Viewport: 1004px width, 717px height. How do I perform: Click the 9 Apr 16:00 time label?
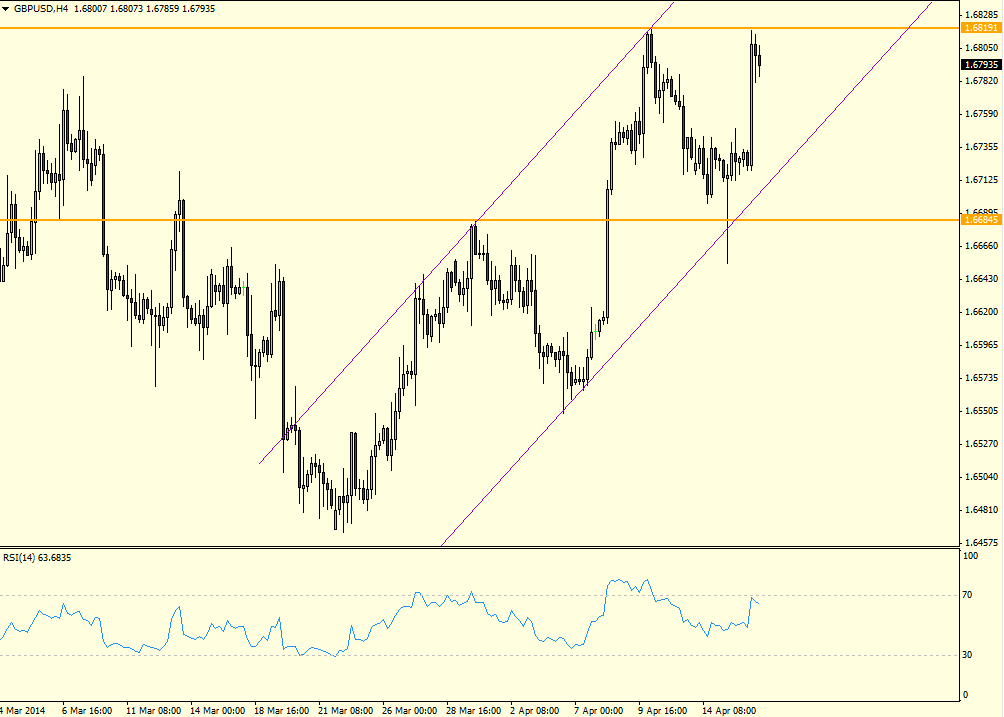(x=663, y=711)
